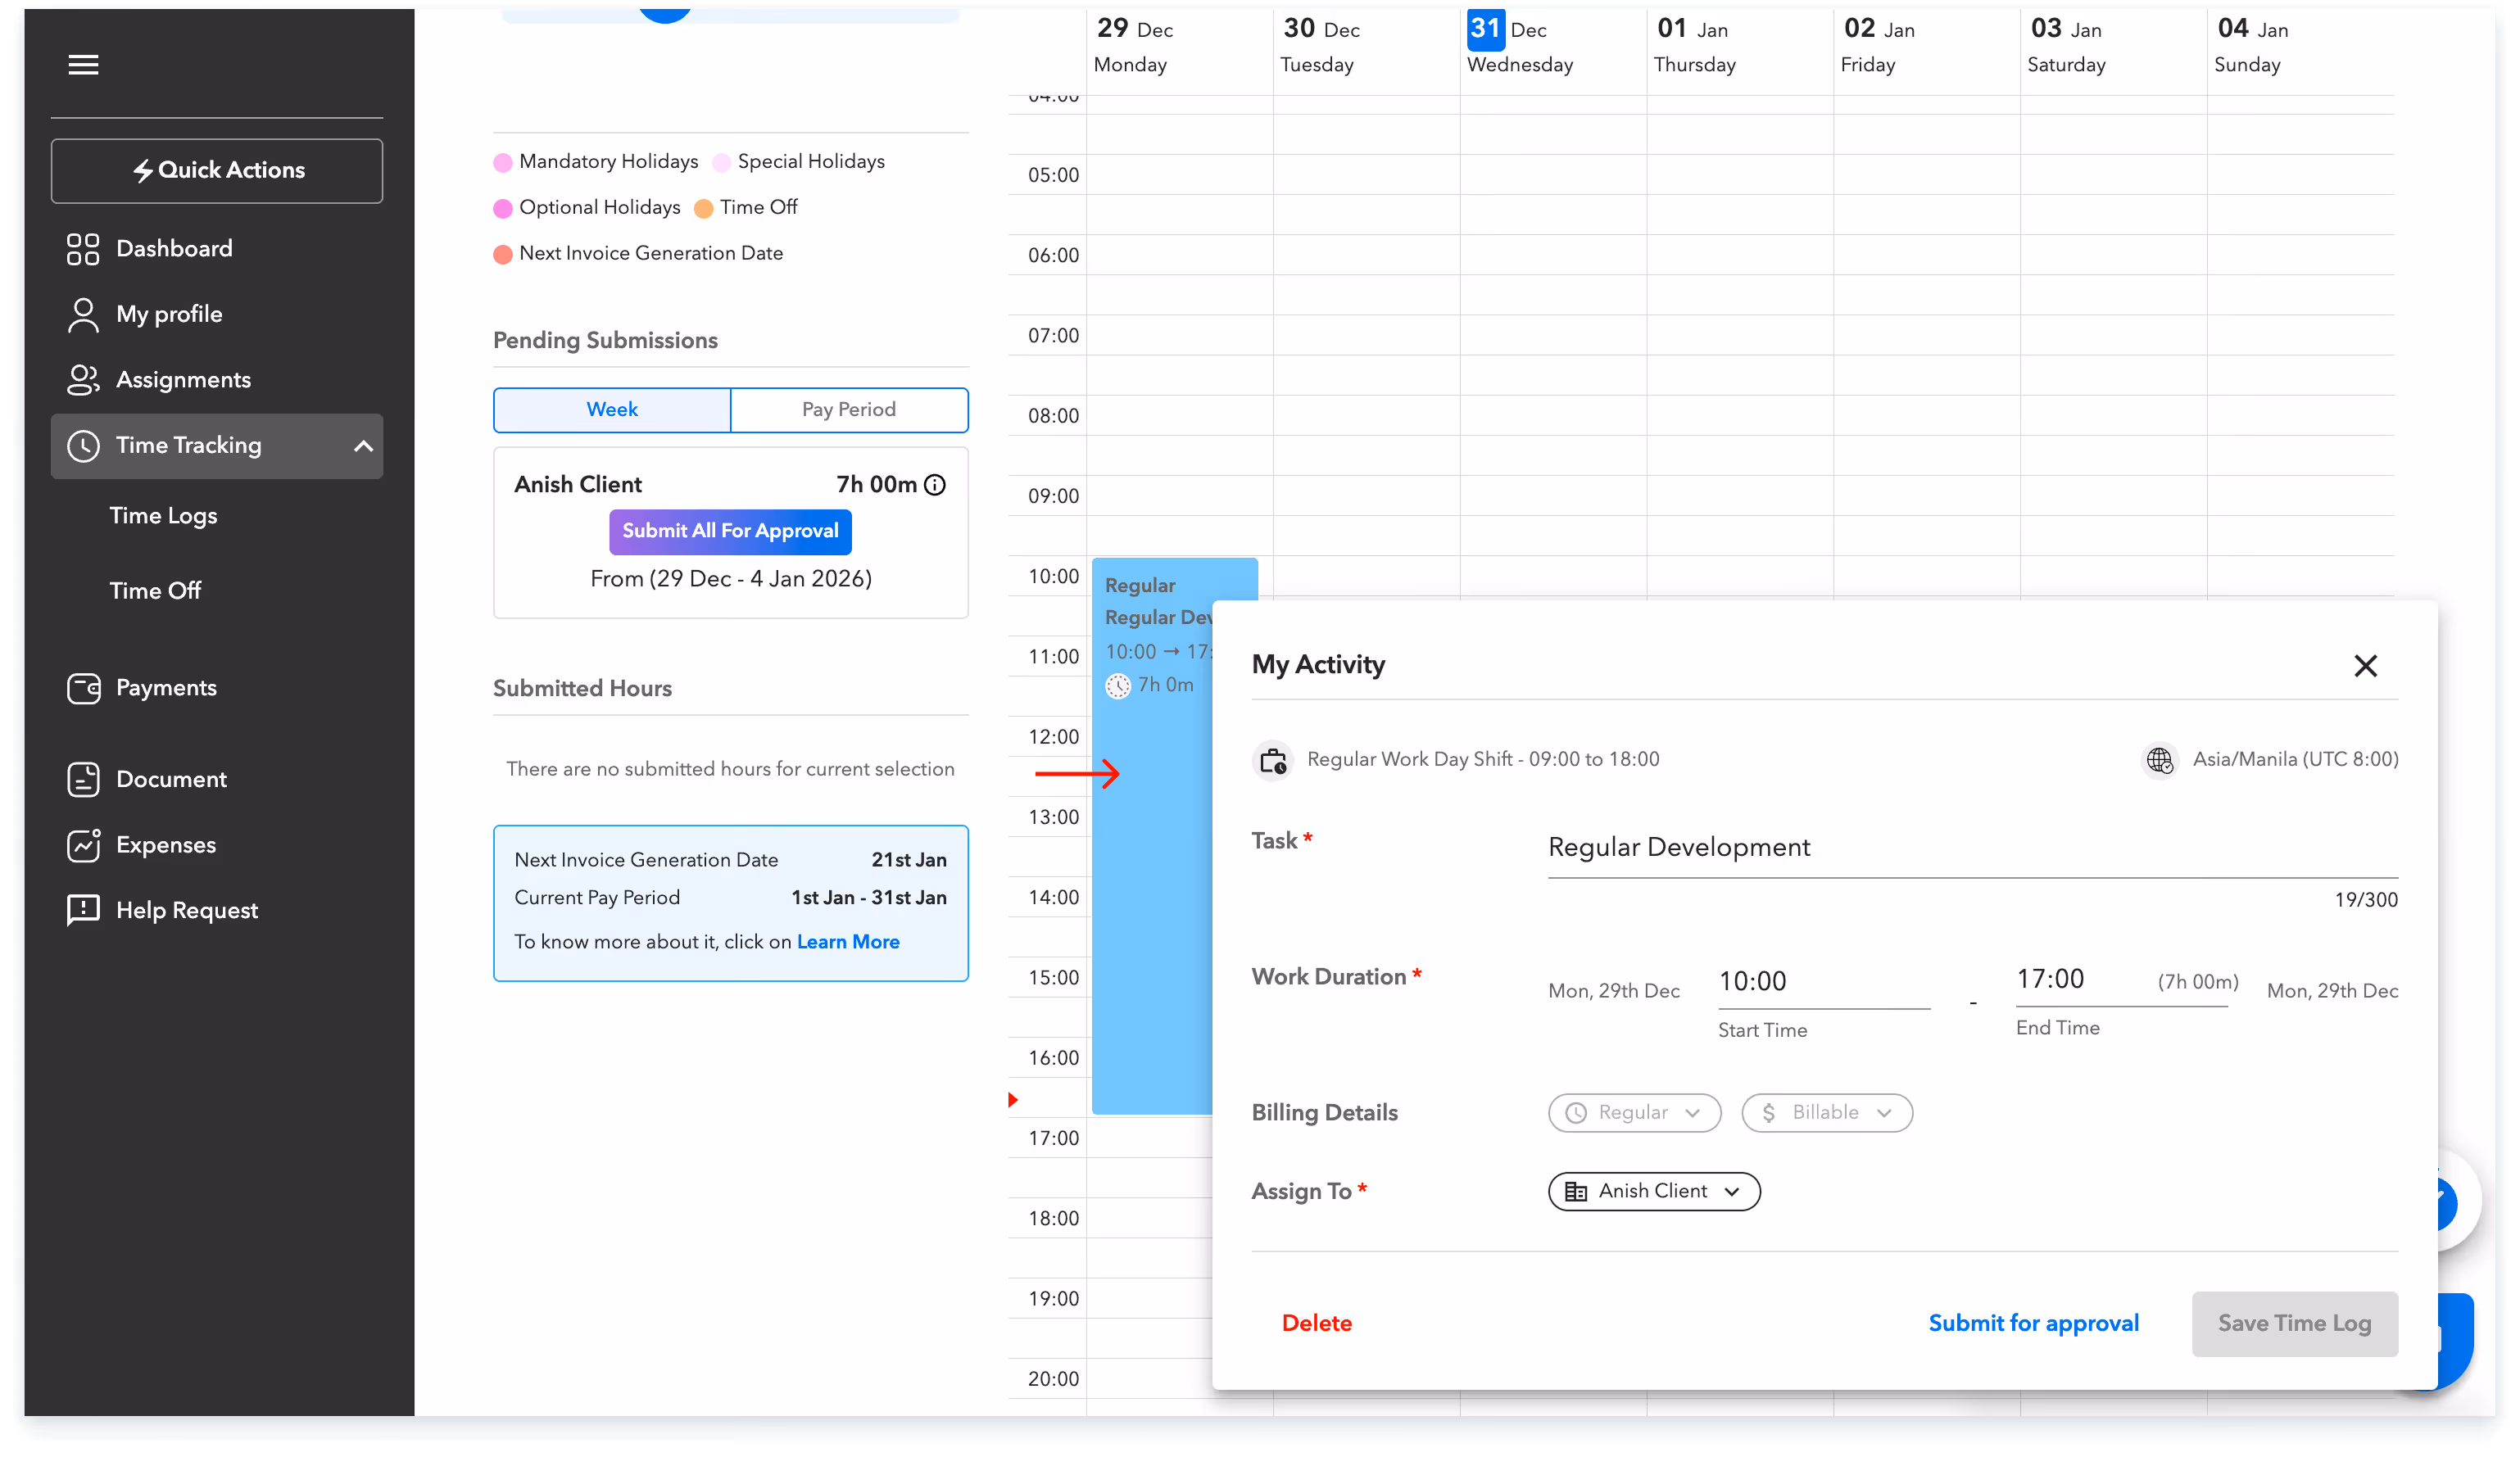
Task: Click info icon next to 7h 00m
Action: pos(935,485)
